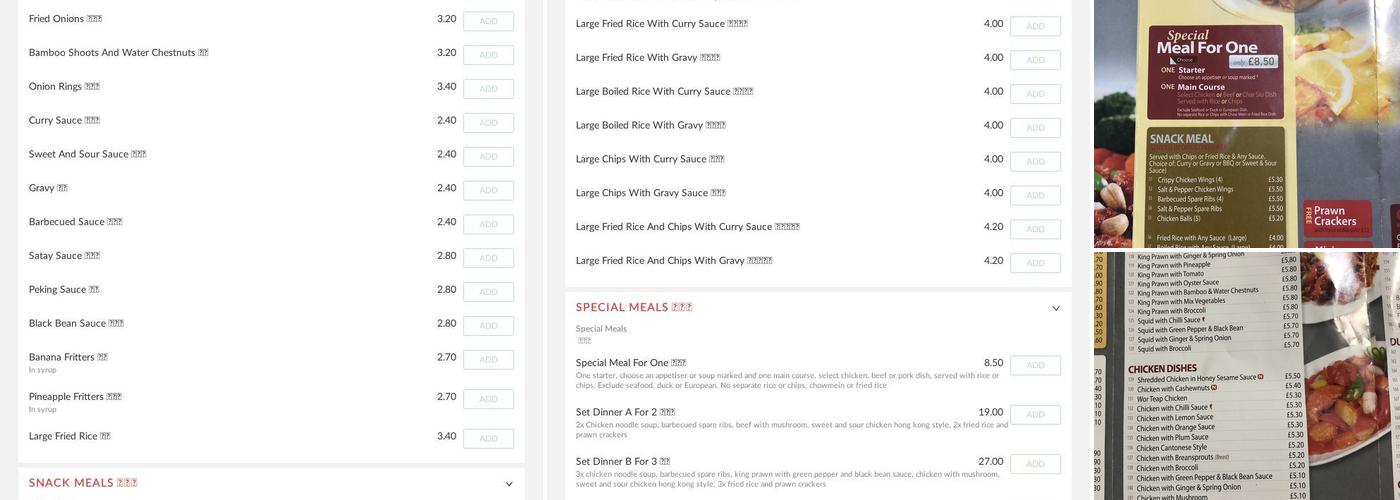The height and width of the screenshot is (500, 1400).
Task: Select the Black Bean Sauce item name
Action: point(67,324)
